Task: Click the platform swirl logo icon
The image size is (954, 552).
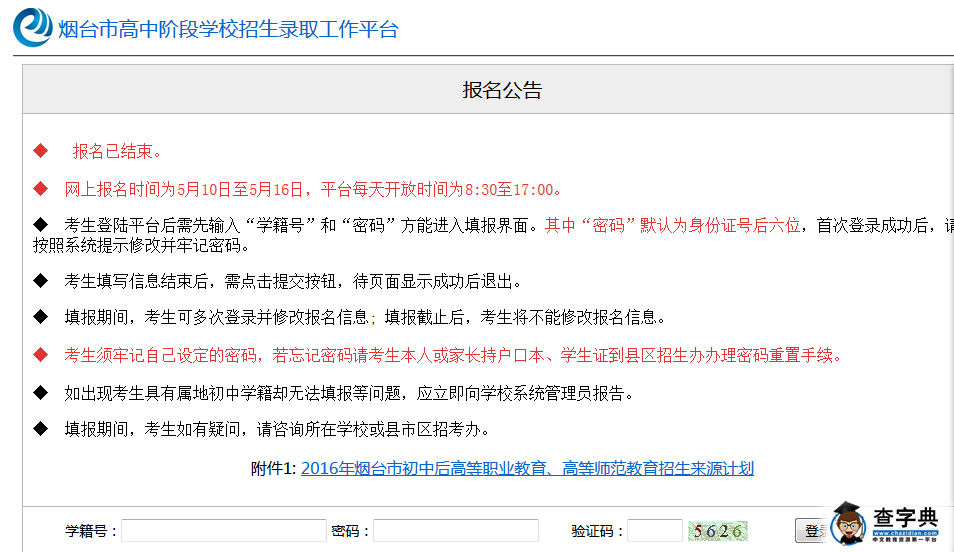Action: (x=33, y=27)
